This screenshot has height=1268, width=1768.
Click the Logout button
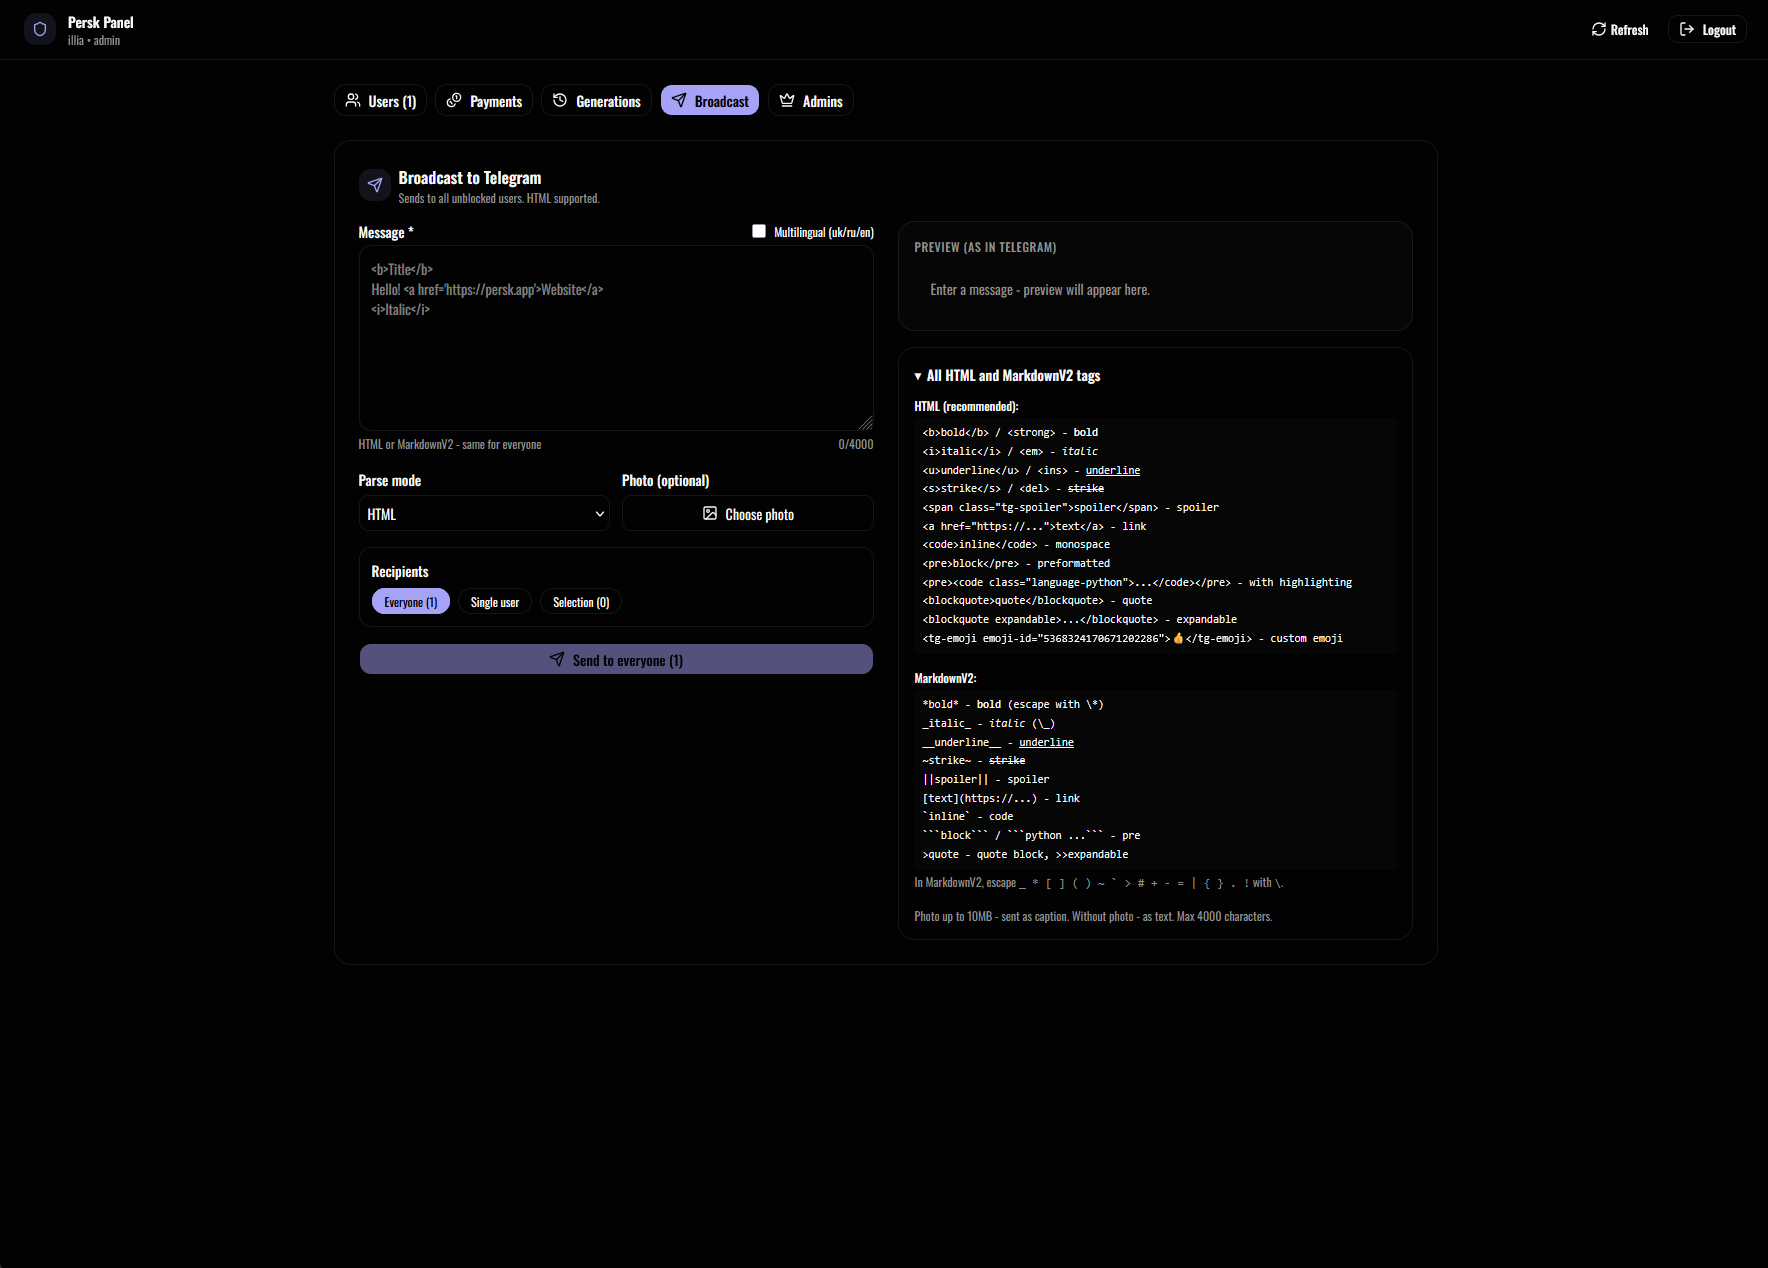click(1707, 29)
